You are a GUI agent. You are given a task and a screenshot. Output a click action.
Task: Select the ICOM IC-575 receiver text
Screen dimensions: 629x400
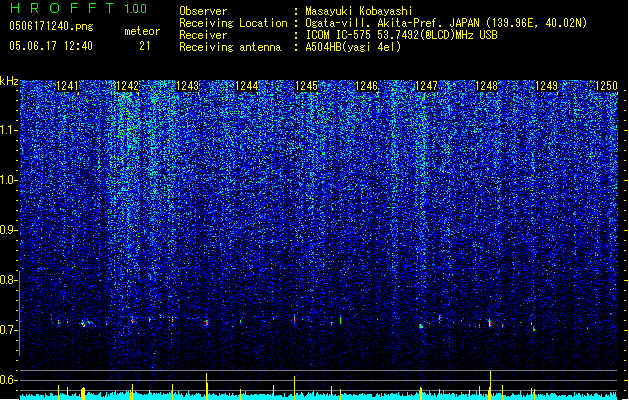pos(401,35)
